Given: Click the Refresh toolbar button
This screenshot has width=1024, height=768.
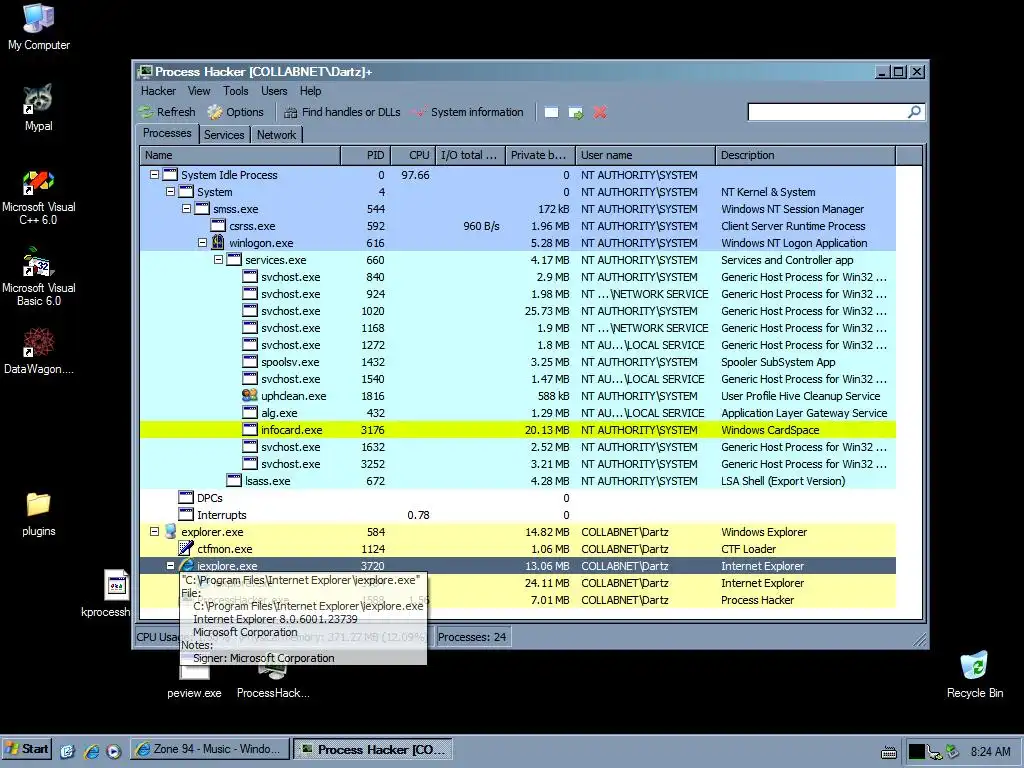Looking at the screenshot, I should 167,112.
